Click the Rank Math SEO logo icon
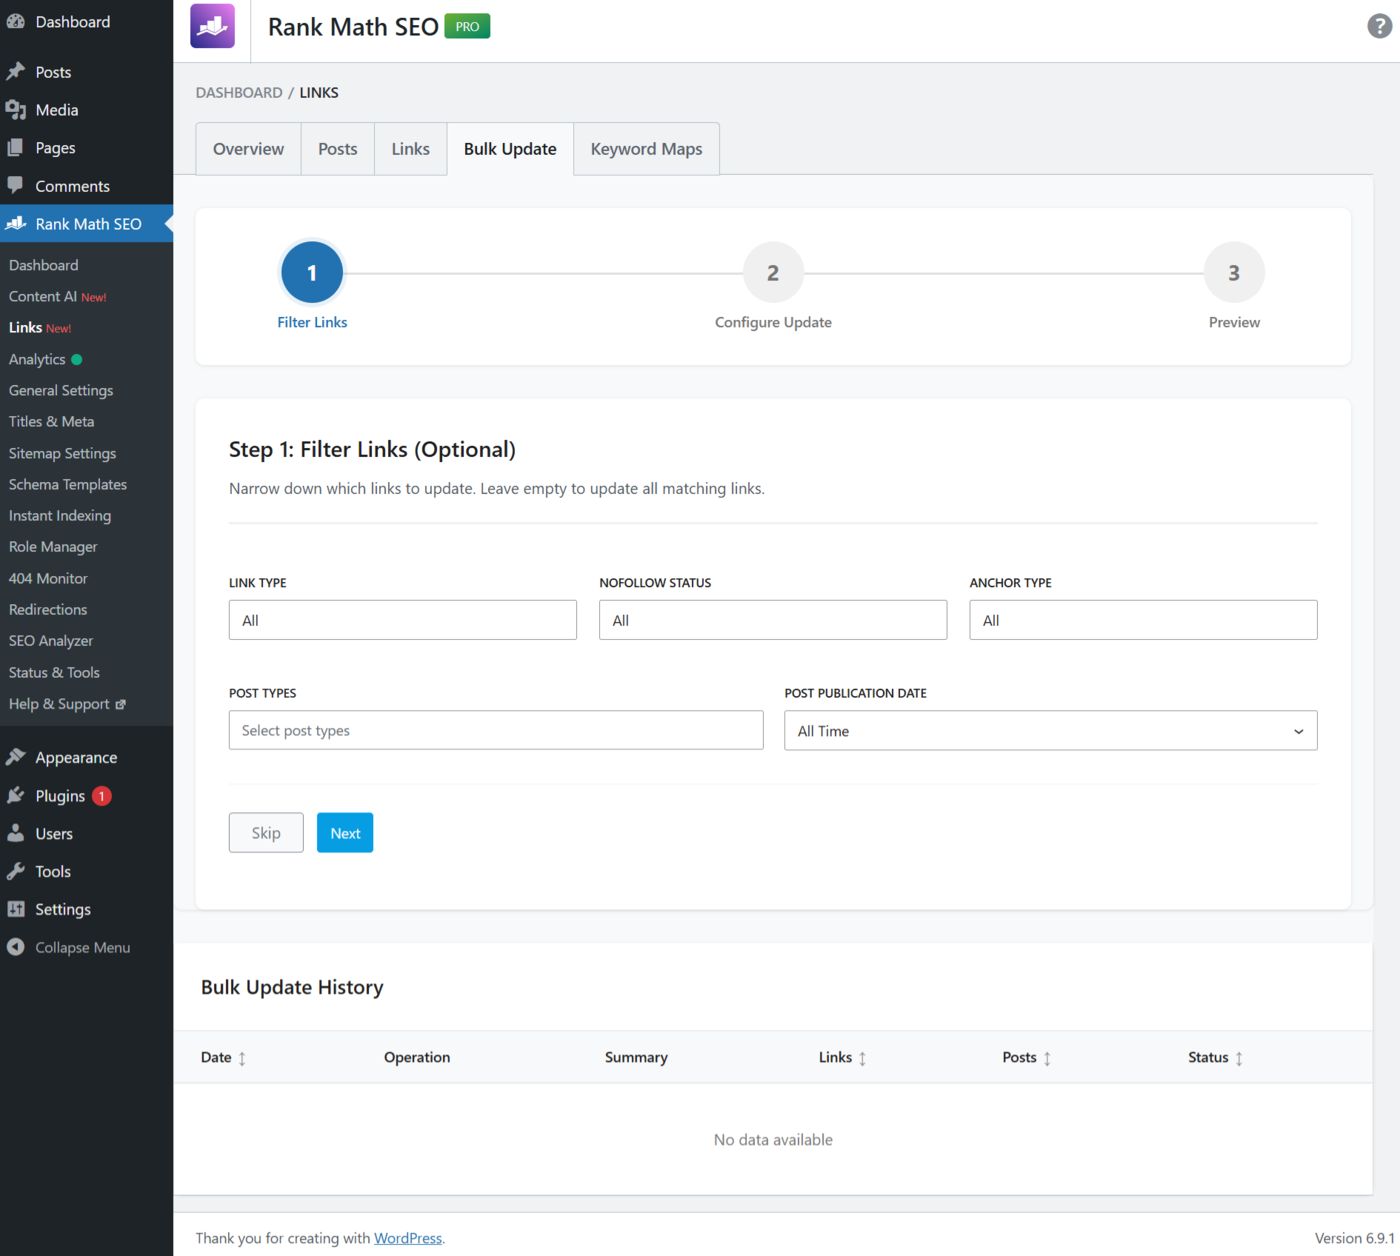This screenshot has width=1400, height=1256. pyautogui.click(x=211, y=26)
